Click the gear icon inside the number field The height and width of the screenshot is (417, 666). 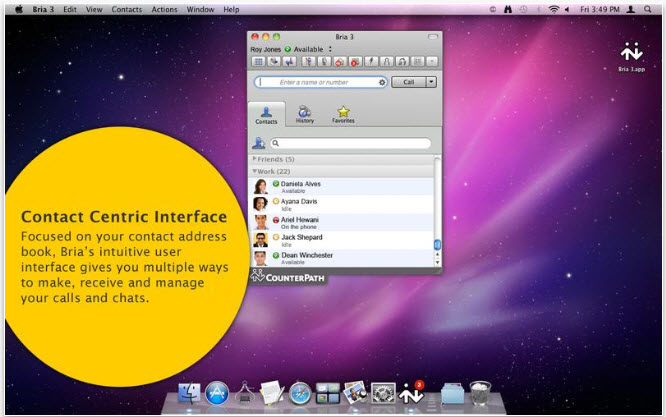coord(381,82)
